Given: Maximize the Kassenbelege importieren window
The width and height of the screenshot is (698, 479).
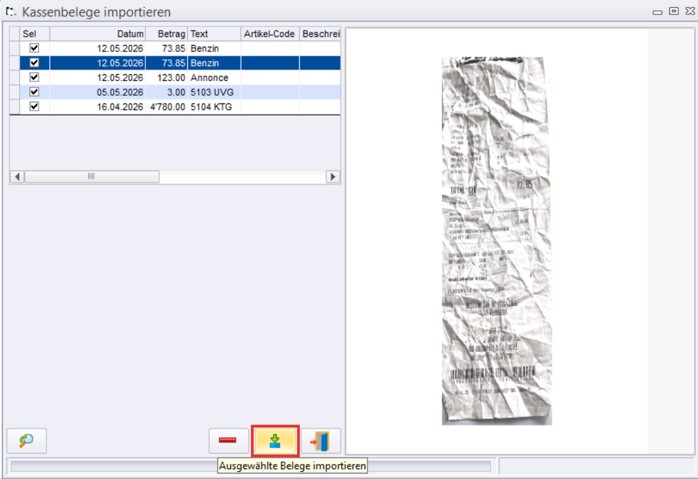Looking at the screenshot, I should coord(674,11).
